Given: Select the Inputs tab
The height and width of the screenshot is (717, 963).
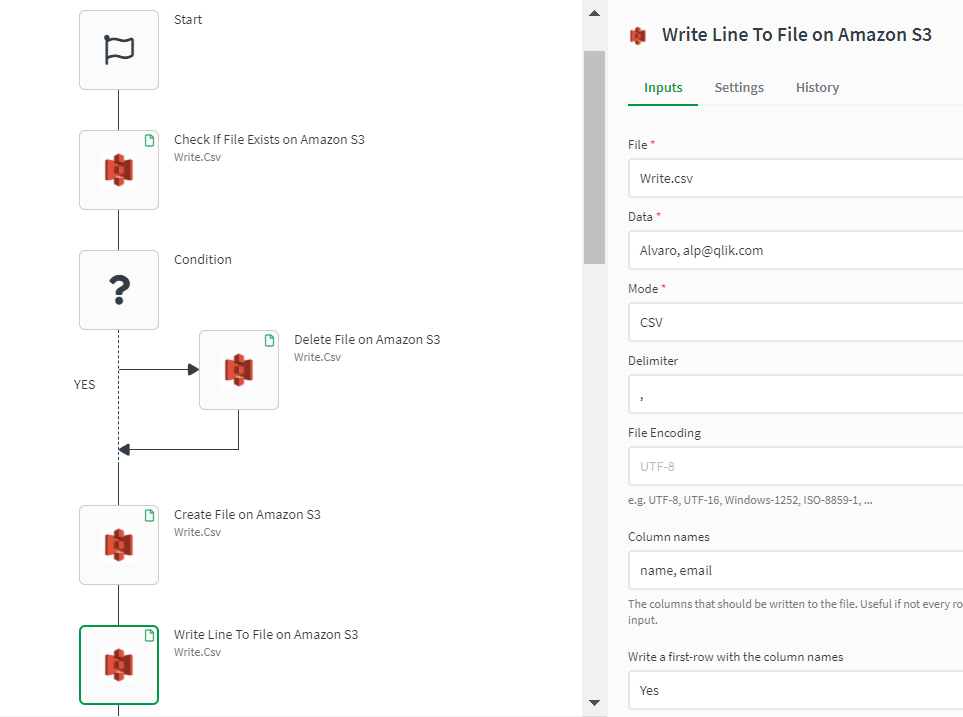Looking at the screenshot, I should pyautogui.click(x=662, y=87).
